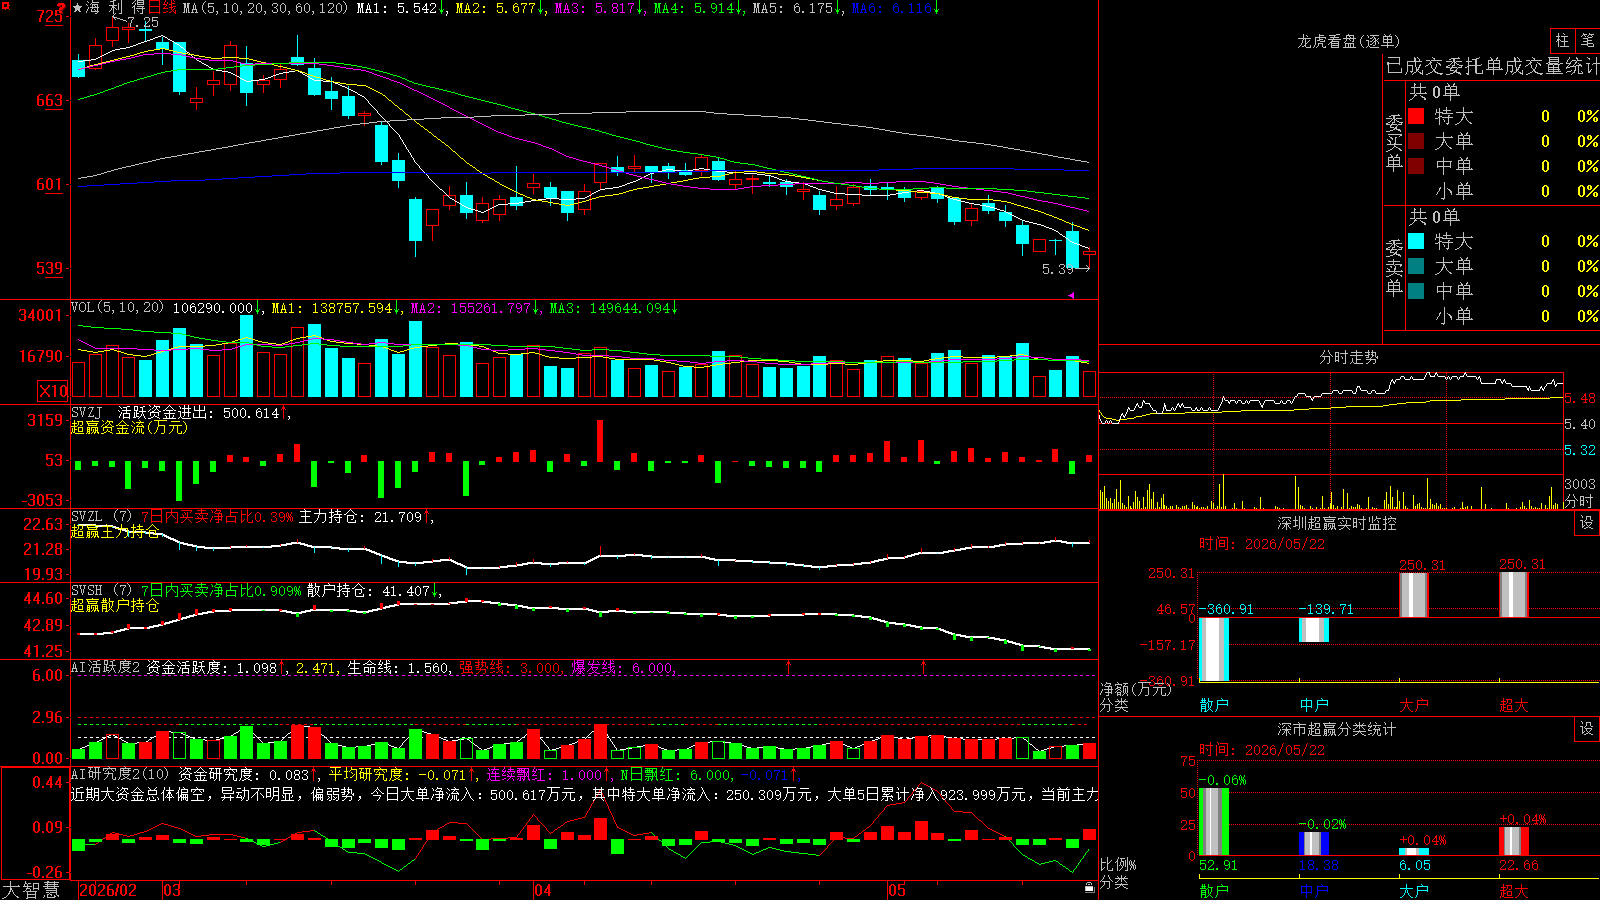Click the red up-arrow signal near May in AI活跃度
Viewport: 1600px width, 900px height.
coord(923,666)
